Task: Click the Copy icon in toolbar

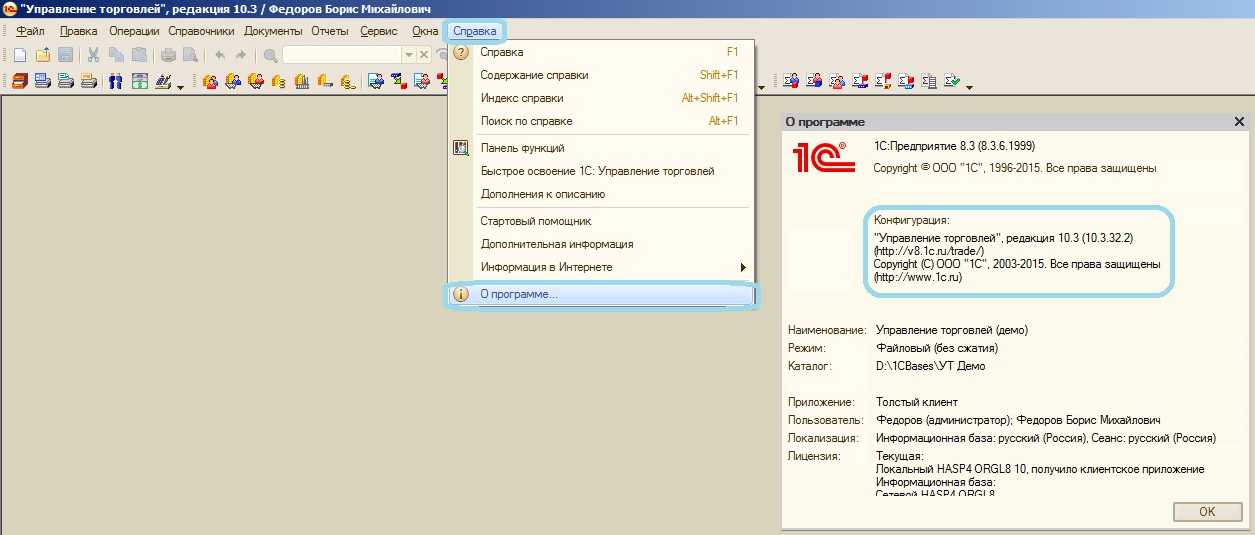Action: 116,55
